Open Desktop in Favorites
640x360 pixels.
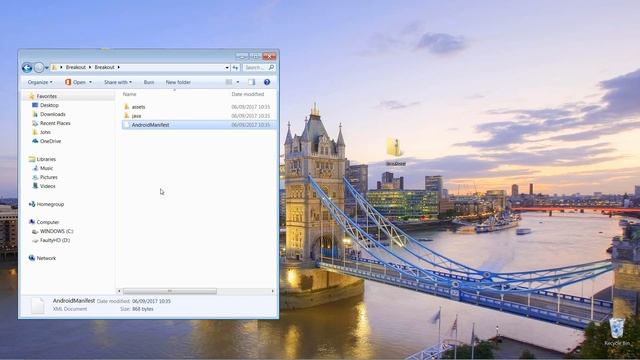49,105
